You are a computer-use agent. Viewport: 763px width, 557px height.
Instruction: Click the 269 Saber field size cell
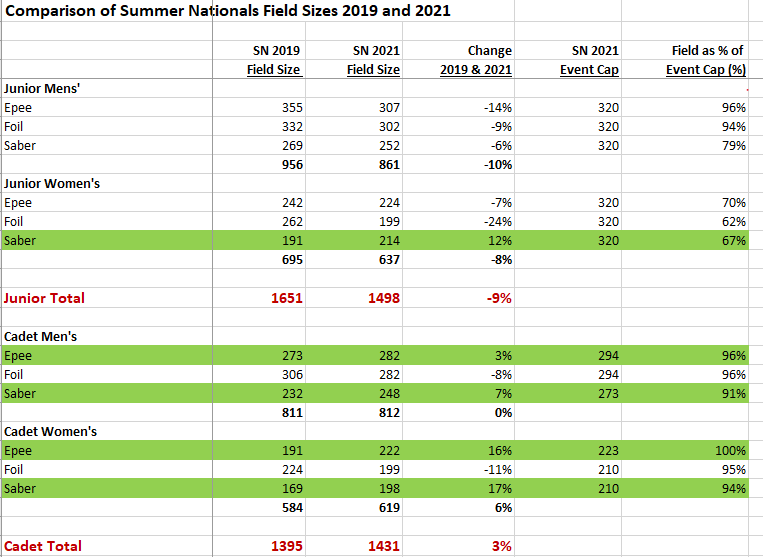[x=292, y=145]
